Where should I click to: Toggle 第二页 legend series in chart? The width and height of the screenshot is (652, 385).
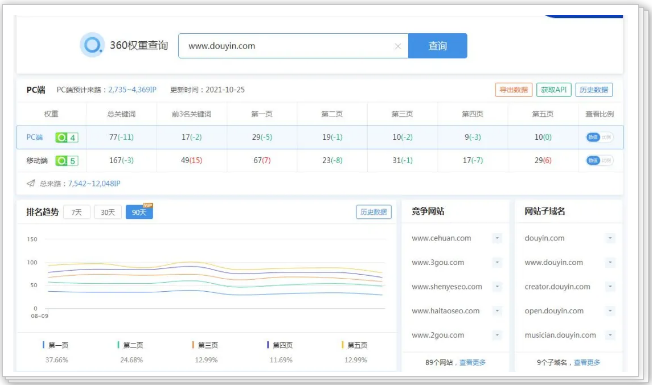pyautogui.click(x=131, y=345)
